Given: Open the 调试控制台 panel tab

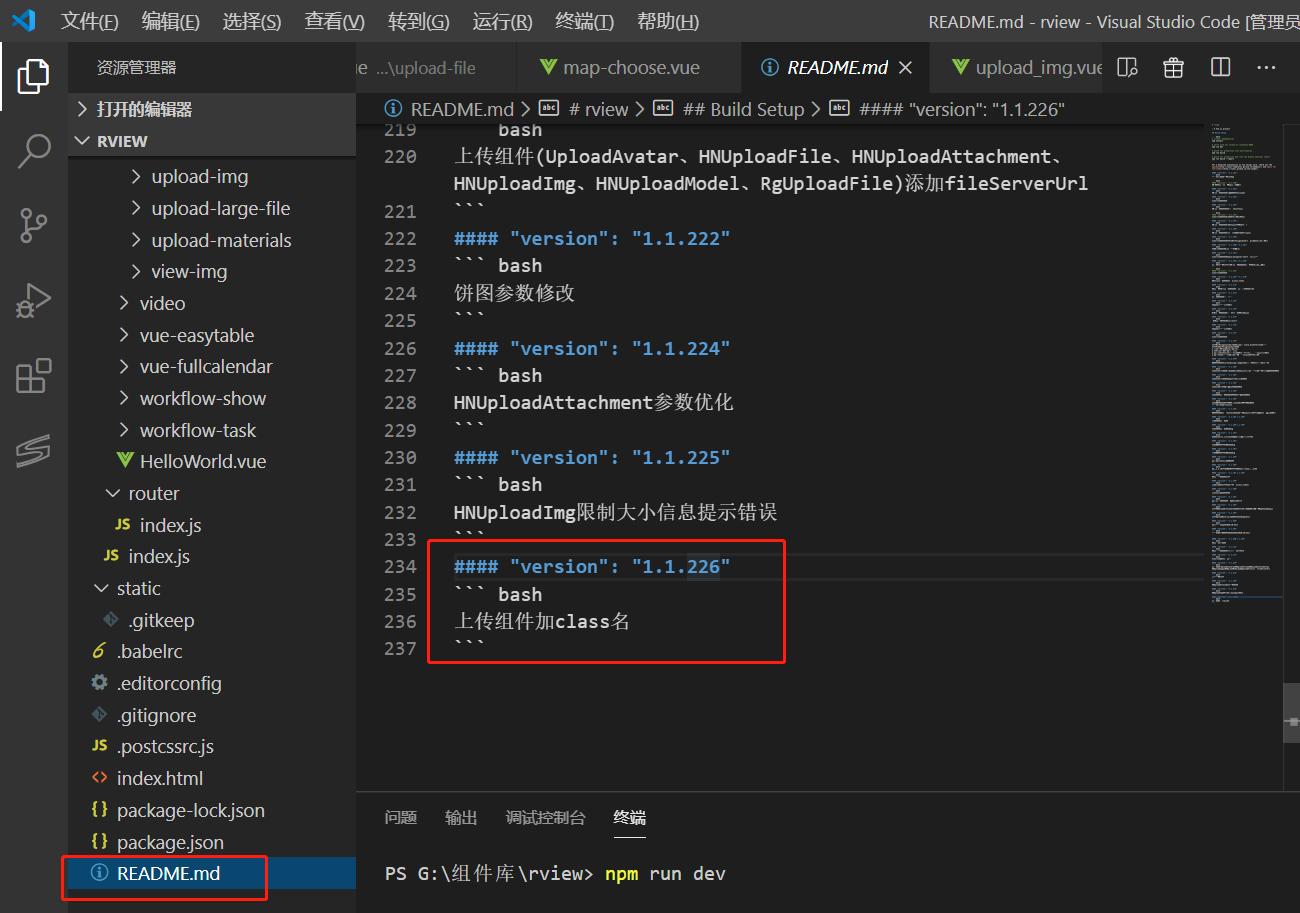Looking at the screenshot, I should (546, 817).
